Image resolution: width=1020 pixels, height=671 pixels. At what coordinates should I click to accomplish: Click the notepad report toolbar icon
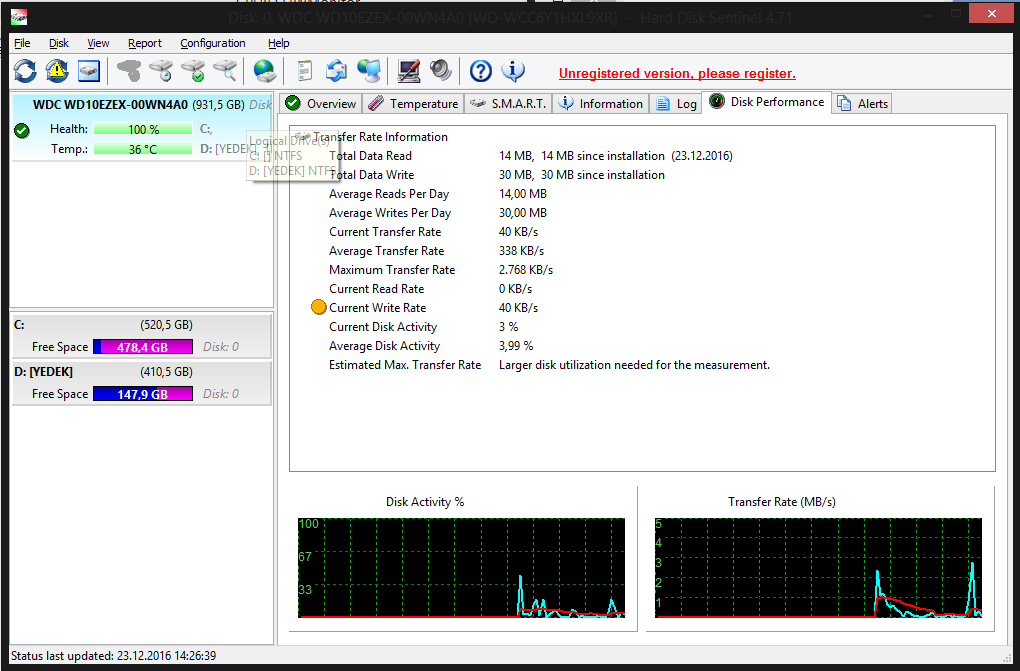pos(304,70)
